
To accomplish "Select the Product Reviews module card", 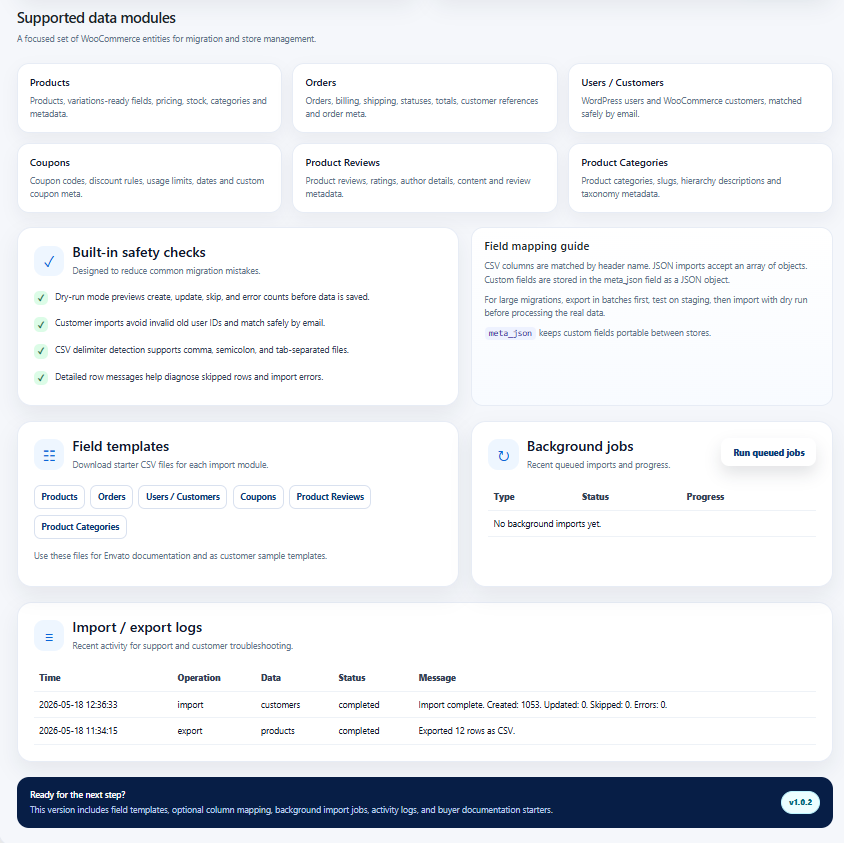I will click(x=425, y=178).
